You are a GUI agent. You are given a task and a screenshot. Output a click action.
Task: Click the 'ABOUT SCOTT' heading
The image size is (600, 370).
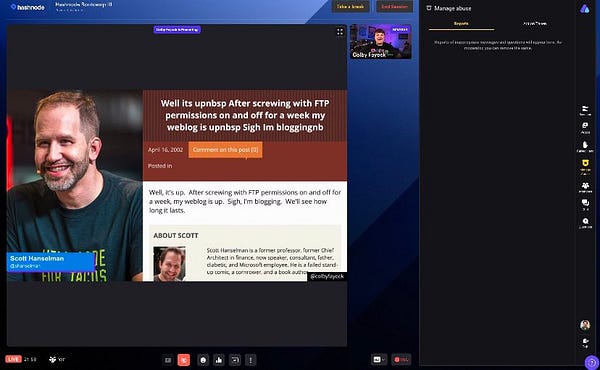176,235
